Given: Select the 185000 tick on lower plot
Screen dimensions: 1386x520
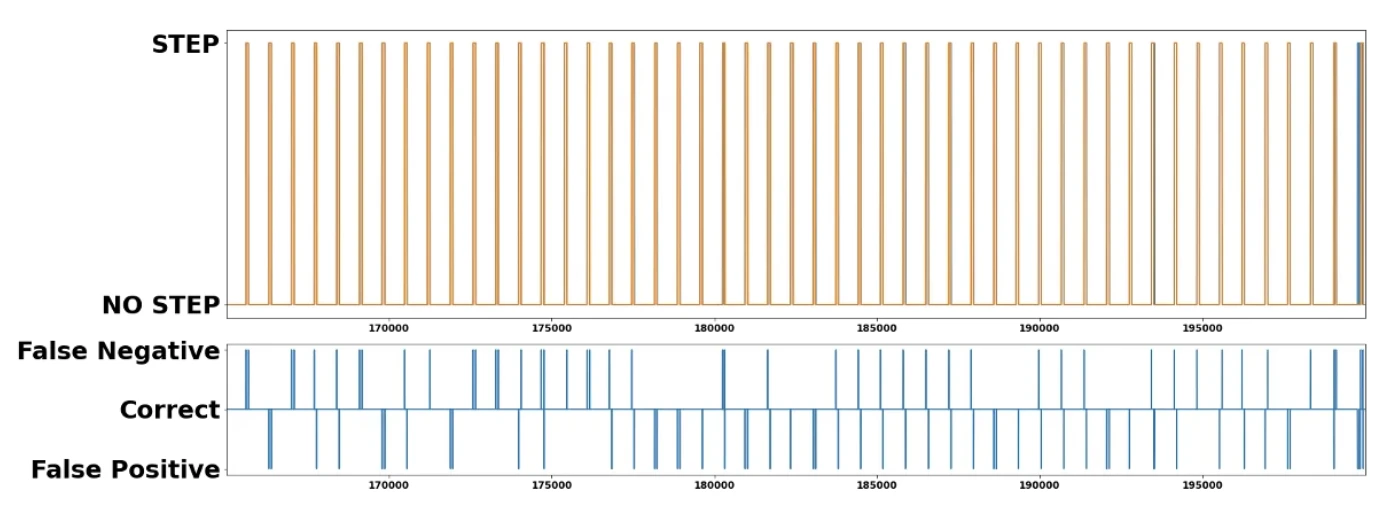Looking at the screenshot, I should 876,485.
